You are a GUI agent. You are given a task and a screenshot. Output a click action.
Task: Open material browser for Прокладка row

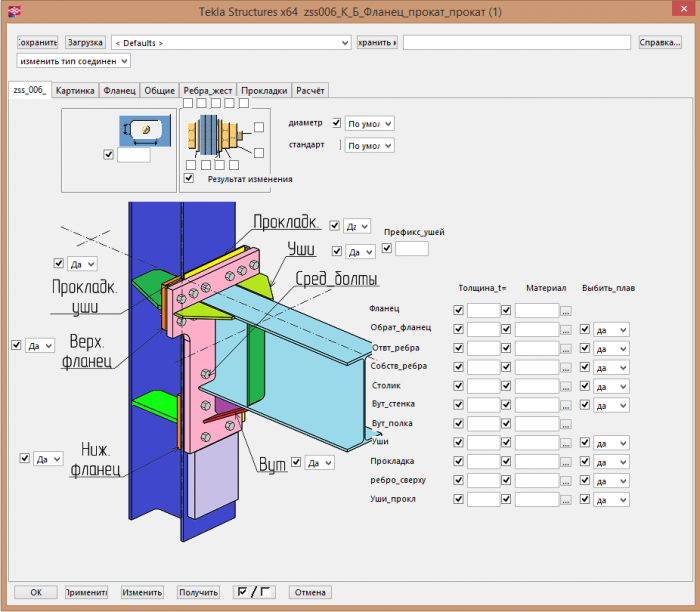(566, 461)
